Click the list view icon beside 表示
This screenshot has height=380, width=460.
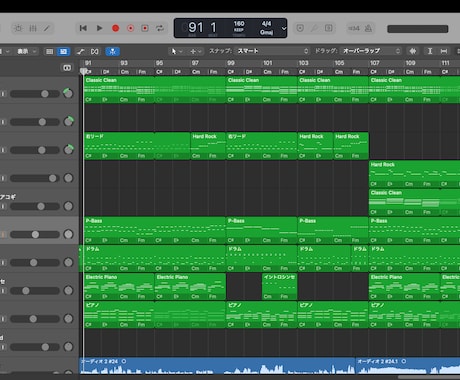pos(49,51)
